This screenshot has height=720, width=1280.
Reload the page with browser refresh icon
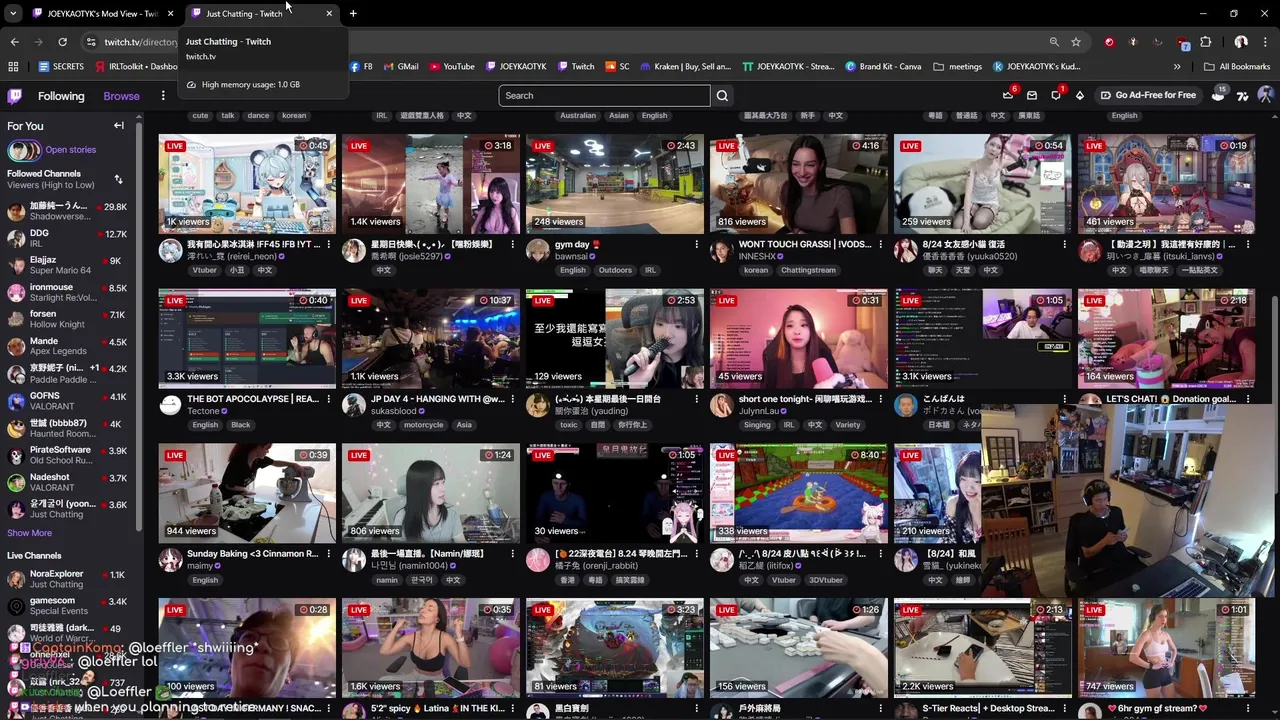tap(62, 42)
